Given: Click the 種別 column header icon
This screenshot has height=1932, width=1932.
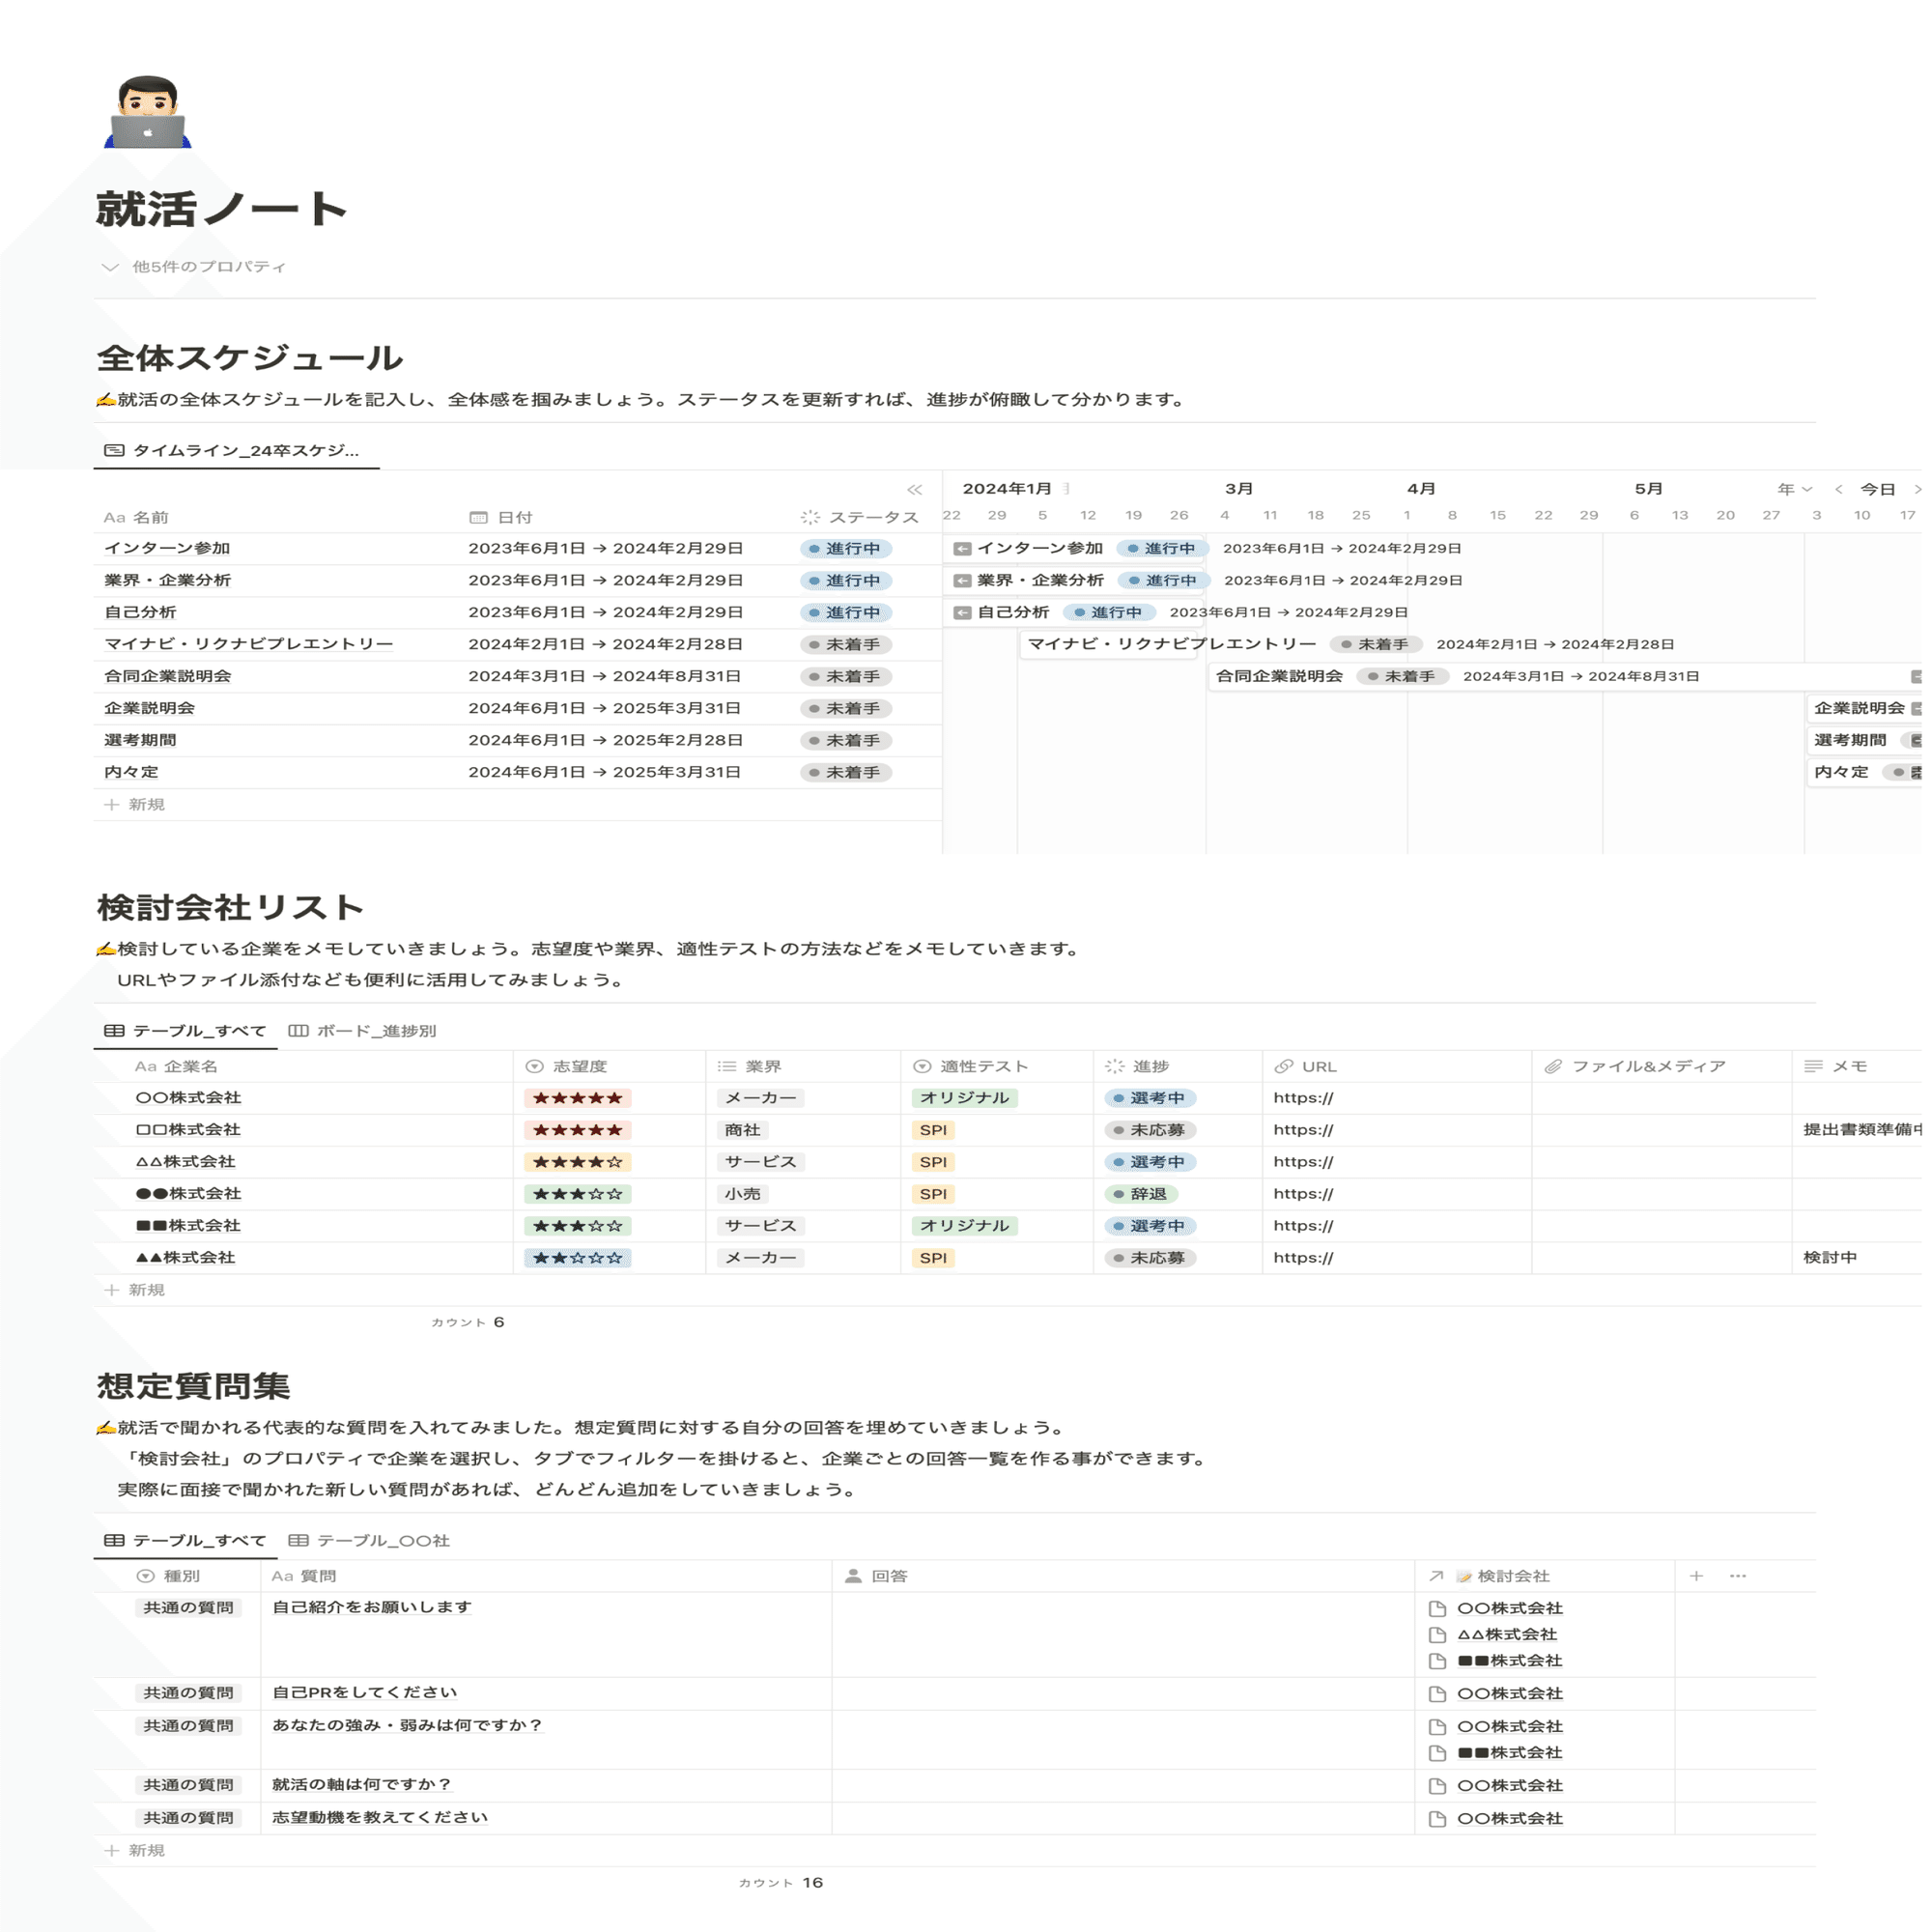Looking at the screenshot, I should (146, 1577).
